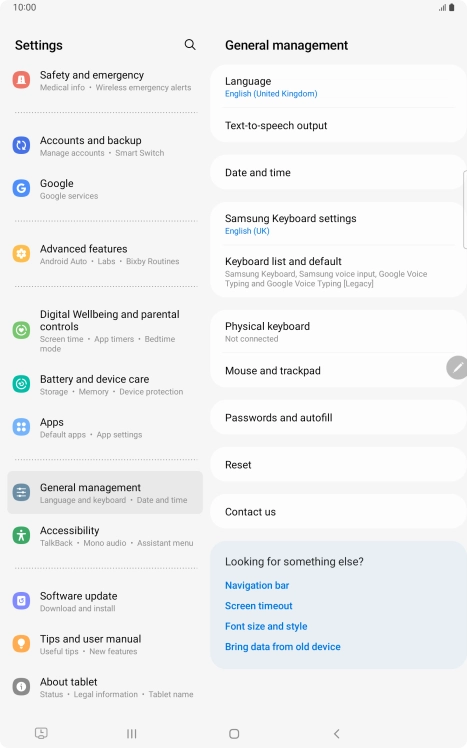This screenshot has height=748, width=467.
Task: Open Language English (United Kingdom) setting
Action: 339,86
